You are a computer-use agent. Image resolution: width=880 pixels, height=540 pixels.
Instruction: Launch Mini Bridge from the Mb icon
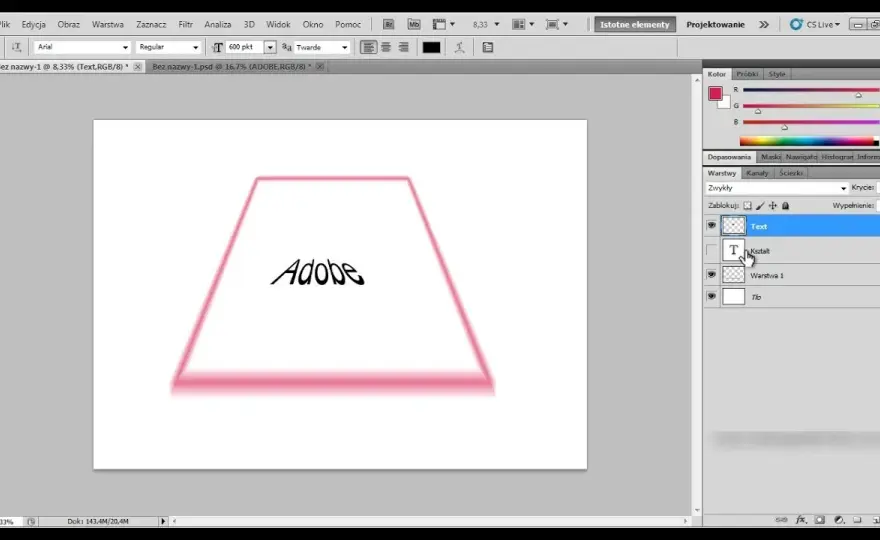point(414,25)
